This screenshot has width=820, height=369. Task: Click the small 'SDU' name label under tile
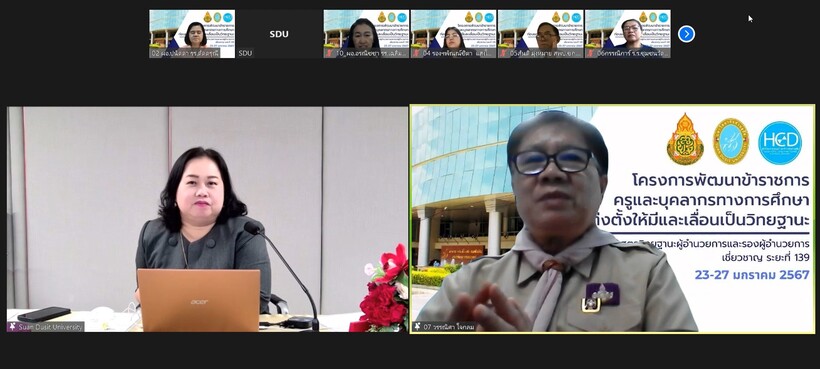[x=245, y=53]
